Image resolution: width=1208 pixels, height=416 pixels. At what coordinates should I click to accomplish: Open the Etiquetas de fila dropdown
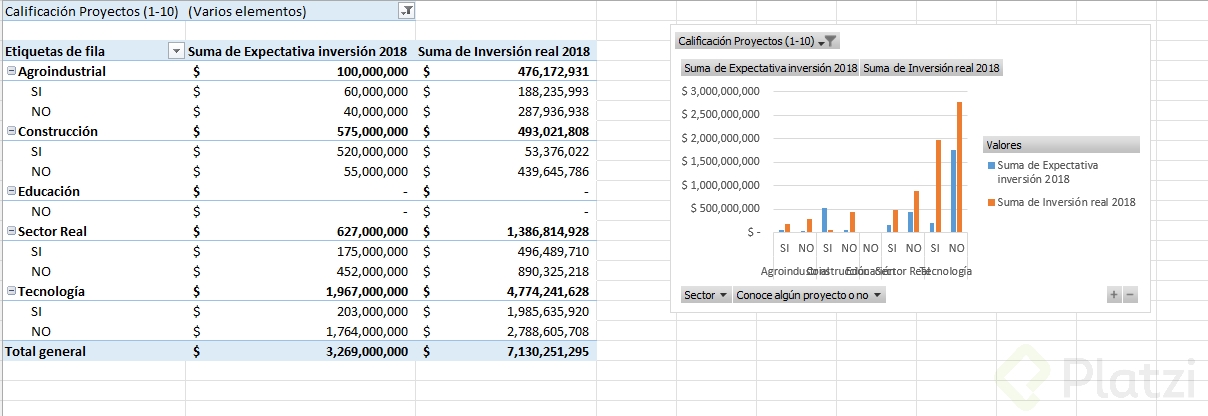tap(176, 51)
